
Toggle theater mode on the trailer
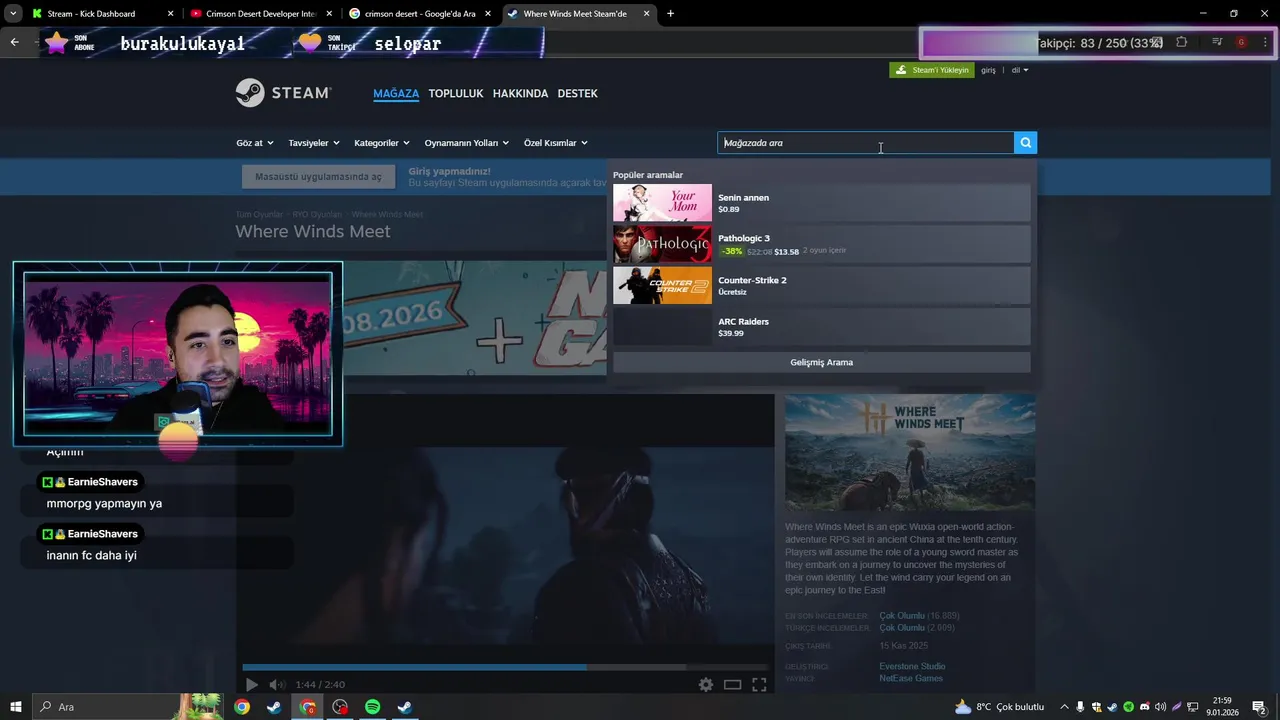tap(732, 685)
